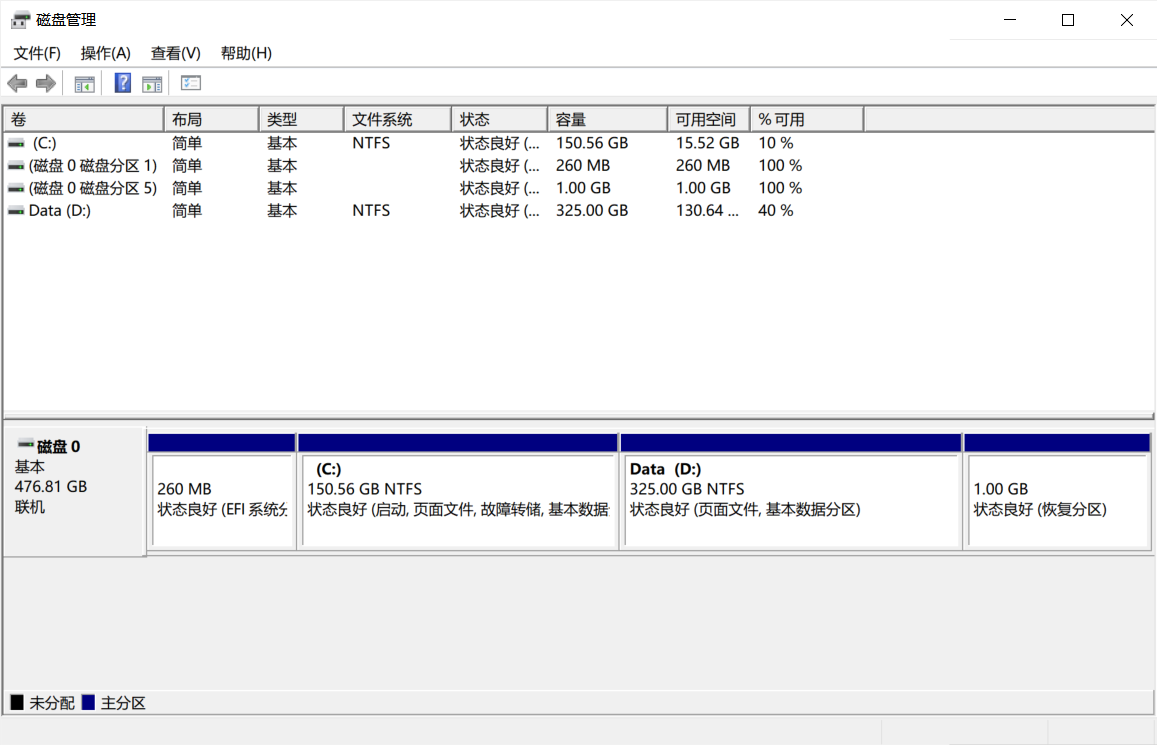This screenshot has height=745, width=1157.
Task: Open Help via the blue question mark icon
Action: tap(122, 83)
